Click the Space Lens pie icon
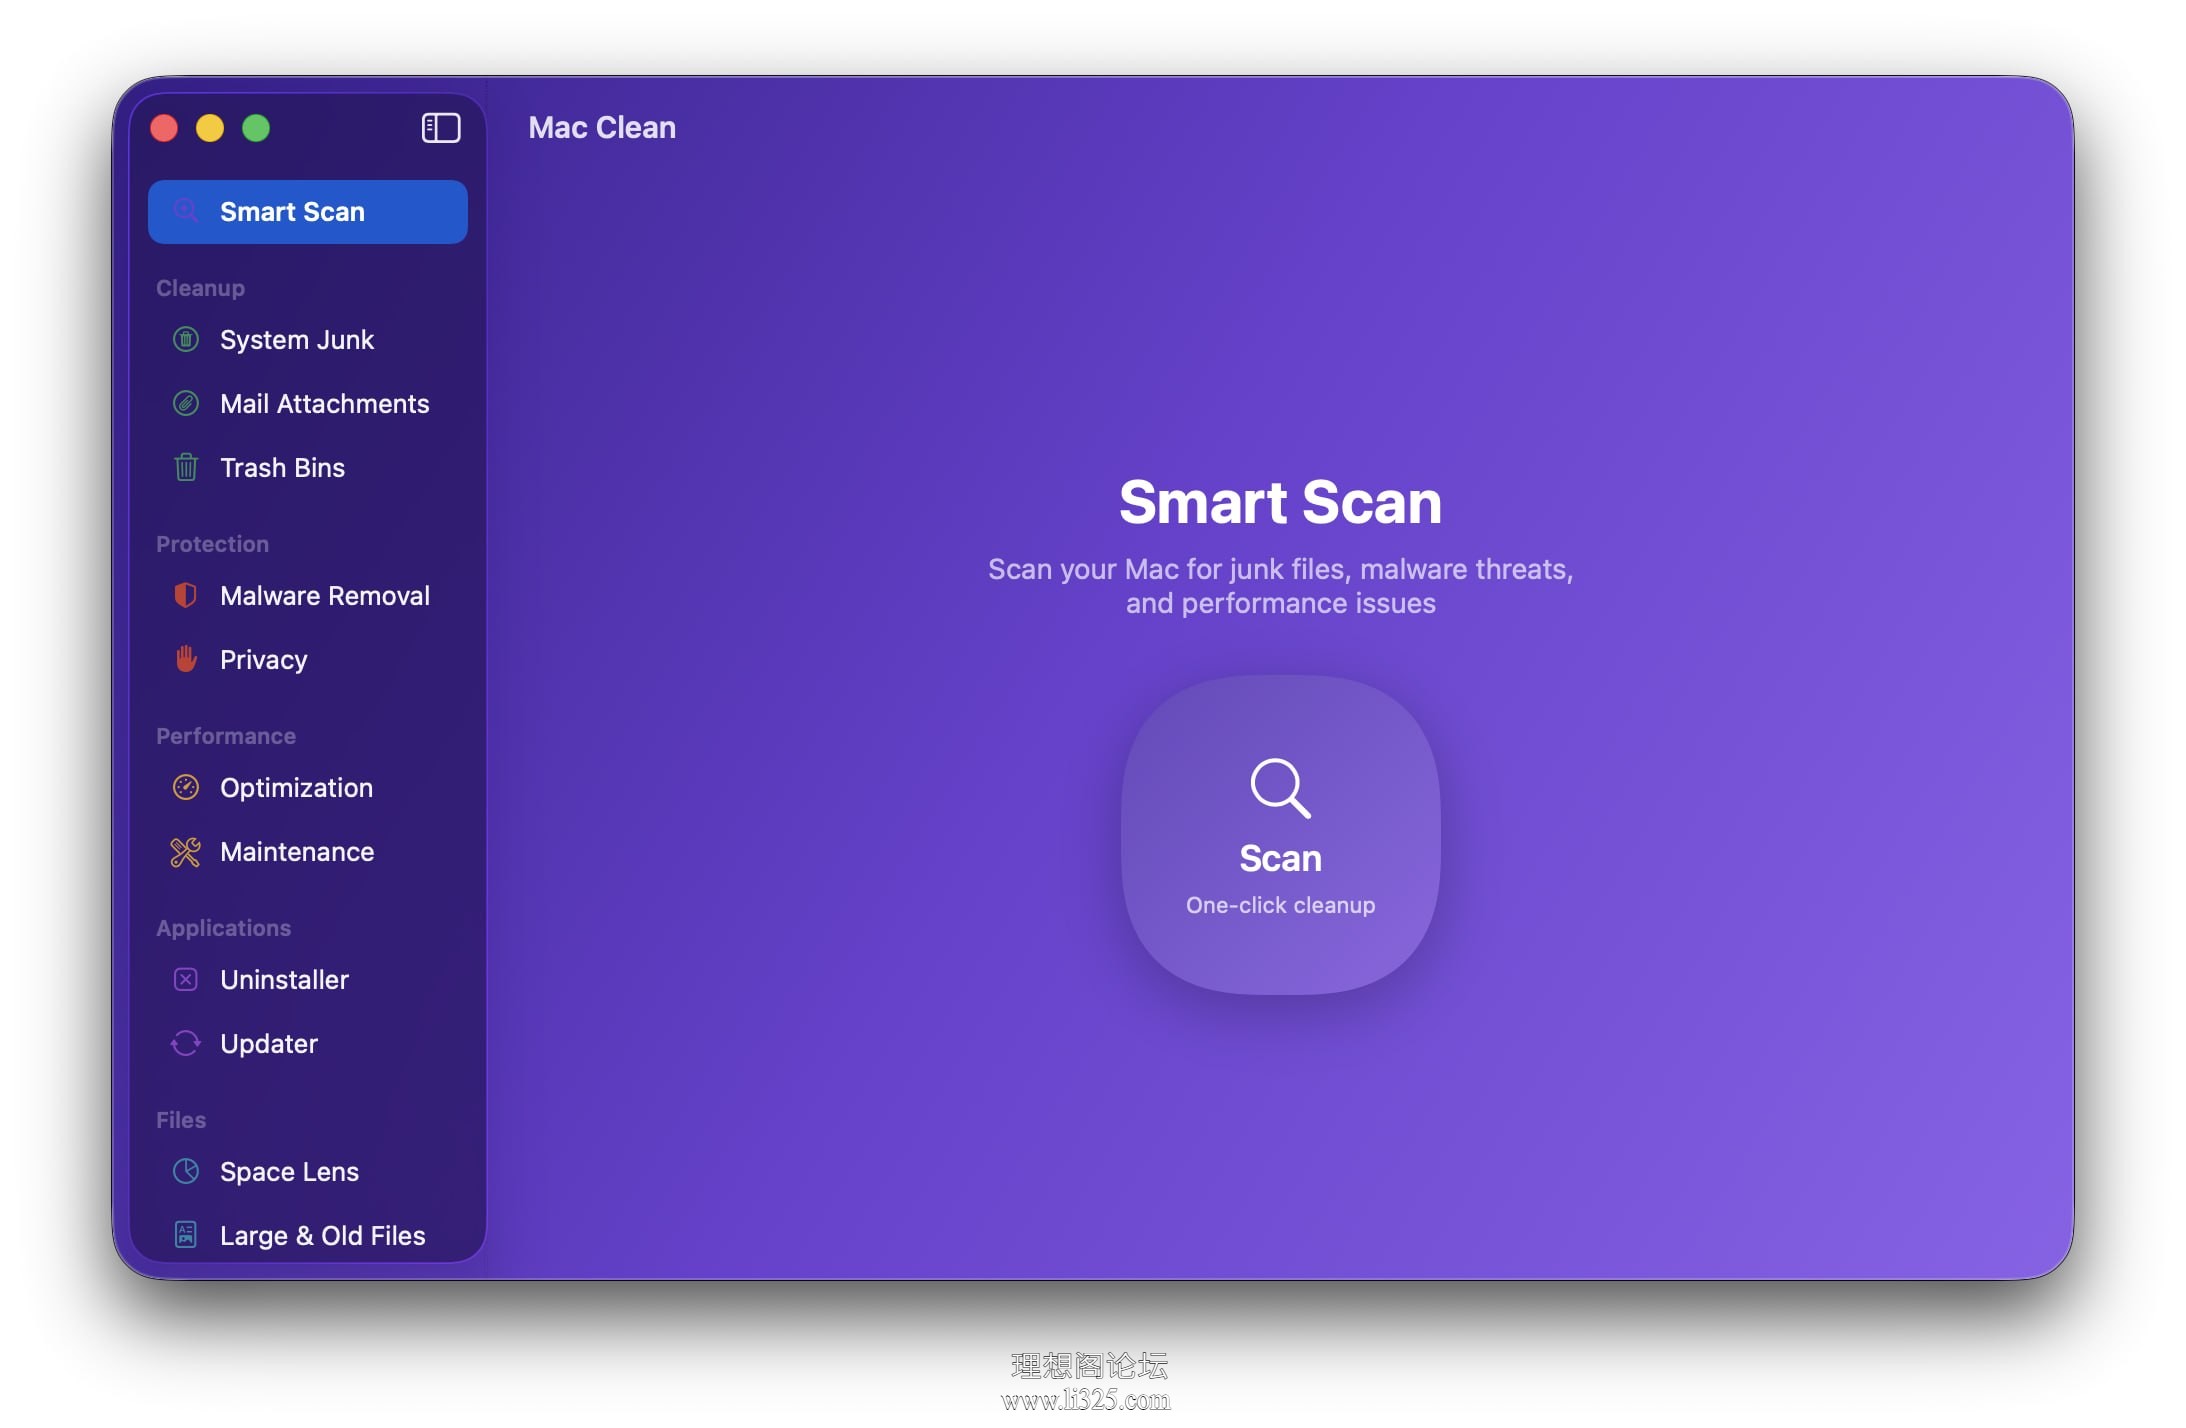2186x1428 pixels. pyautogui.click(x=186, y=1171)
